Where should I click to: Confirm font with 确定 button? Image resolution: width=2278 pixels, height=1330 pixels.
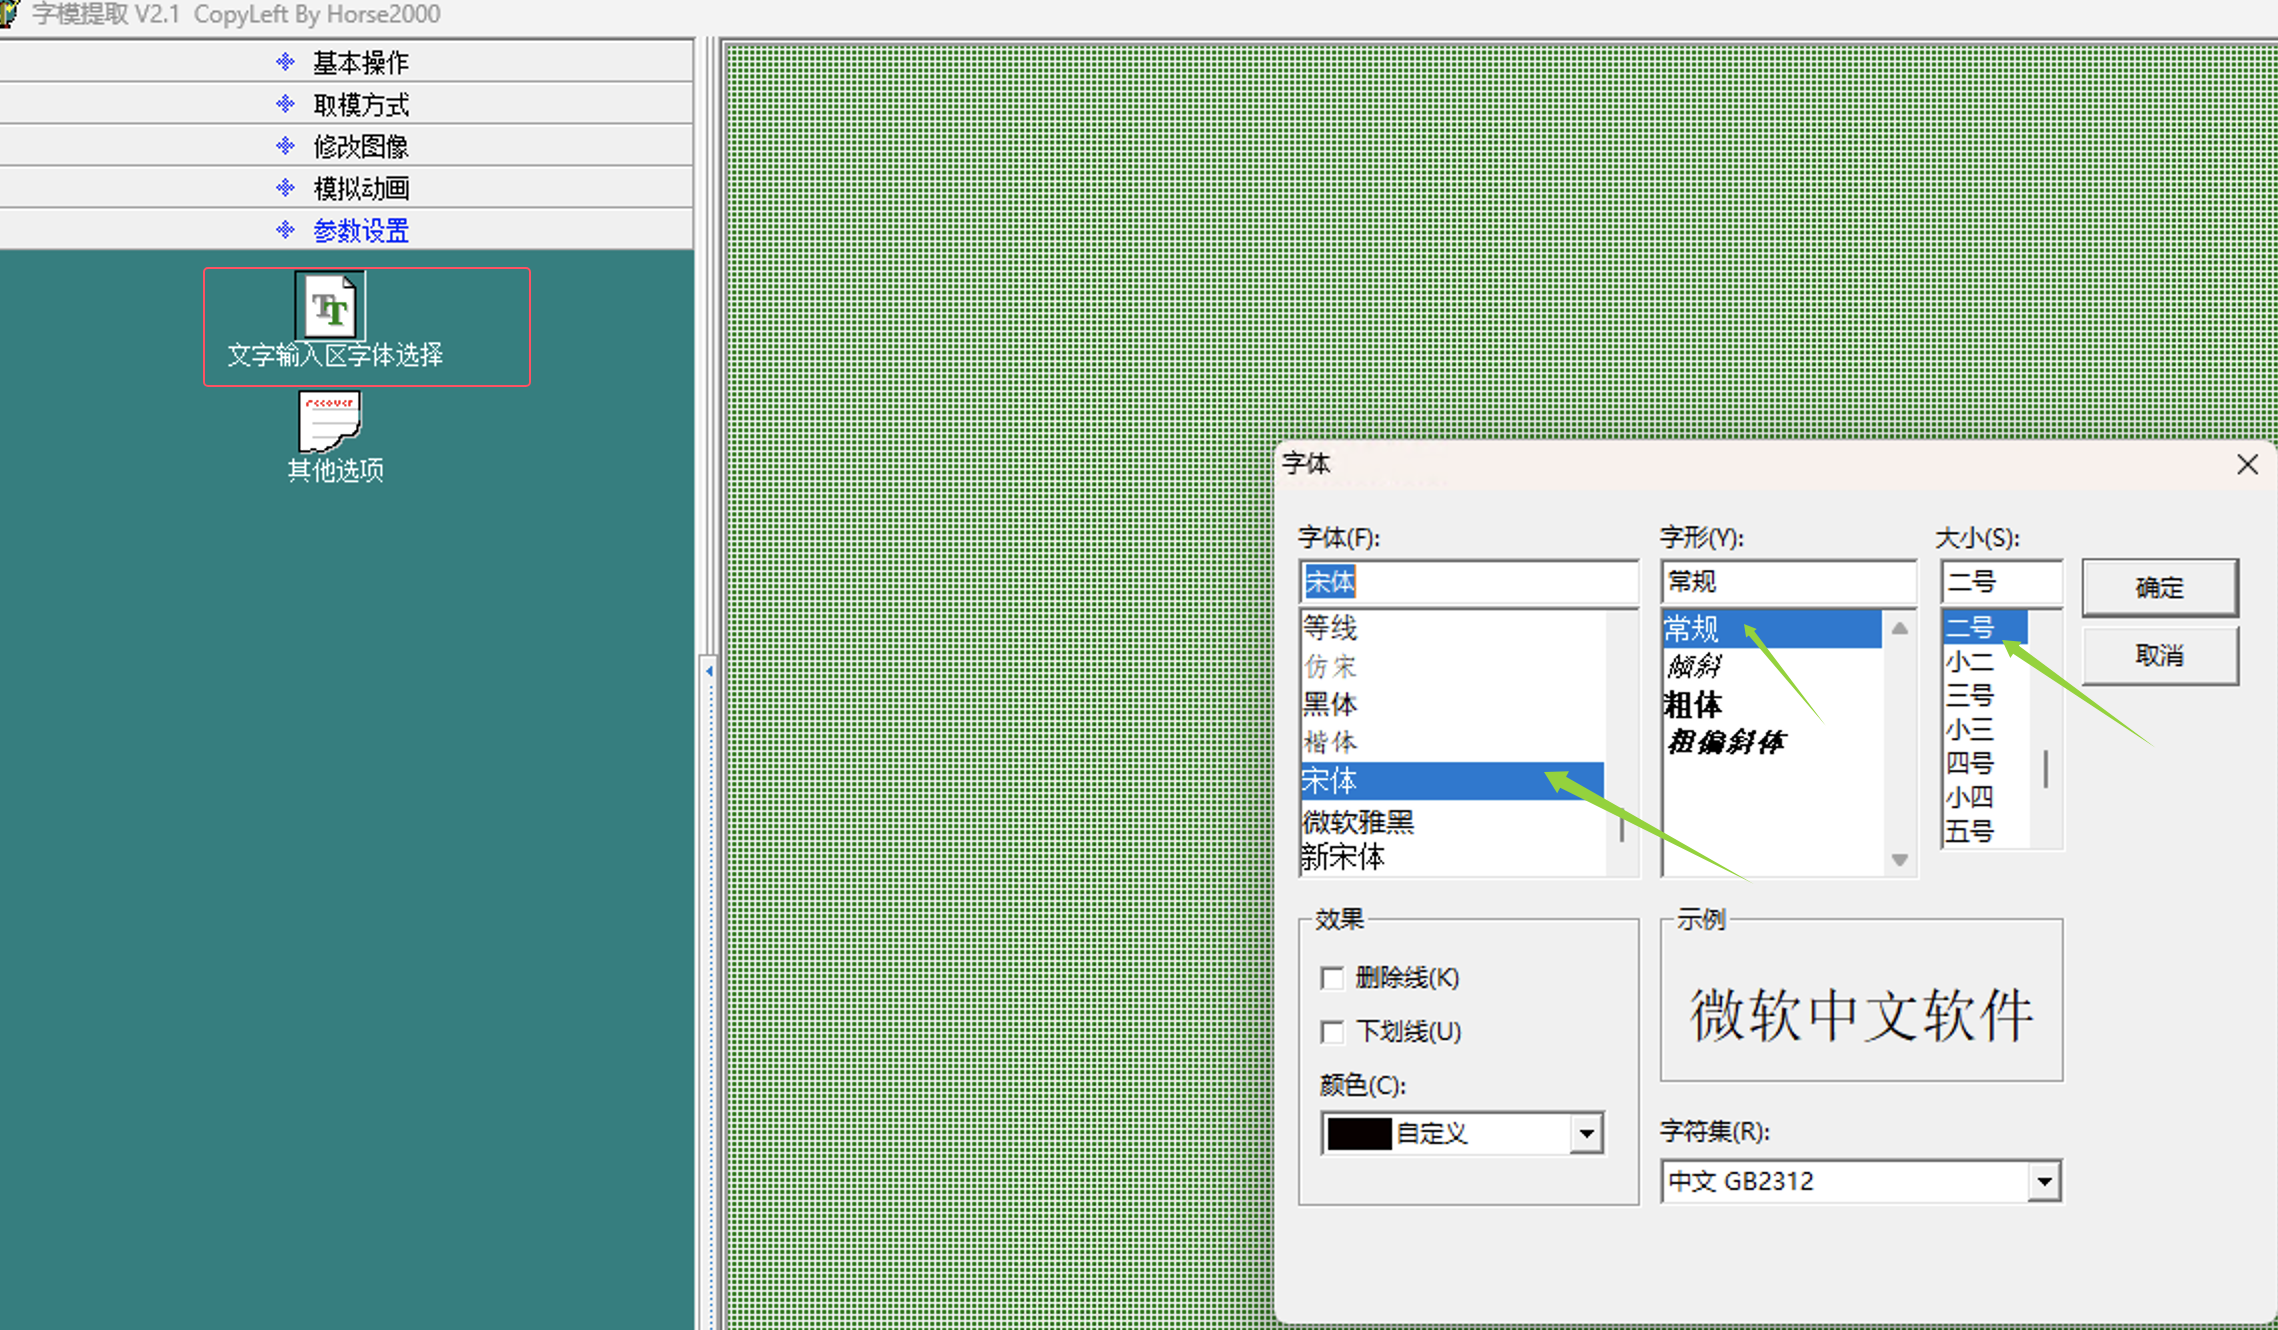click(2159, 587)
